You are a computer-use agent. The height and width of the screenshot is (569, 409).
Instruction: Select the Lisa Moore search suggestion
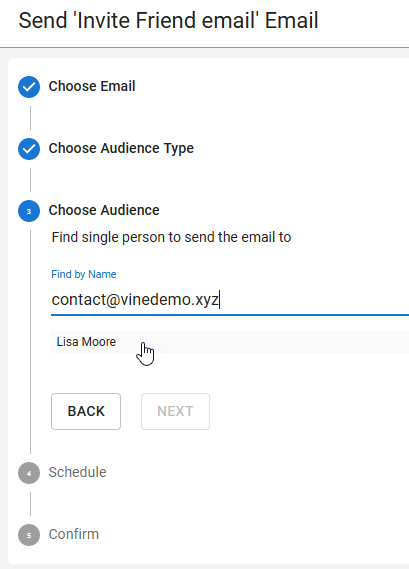(x=230, y=341)
